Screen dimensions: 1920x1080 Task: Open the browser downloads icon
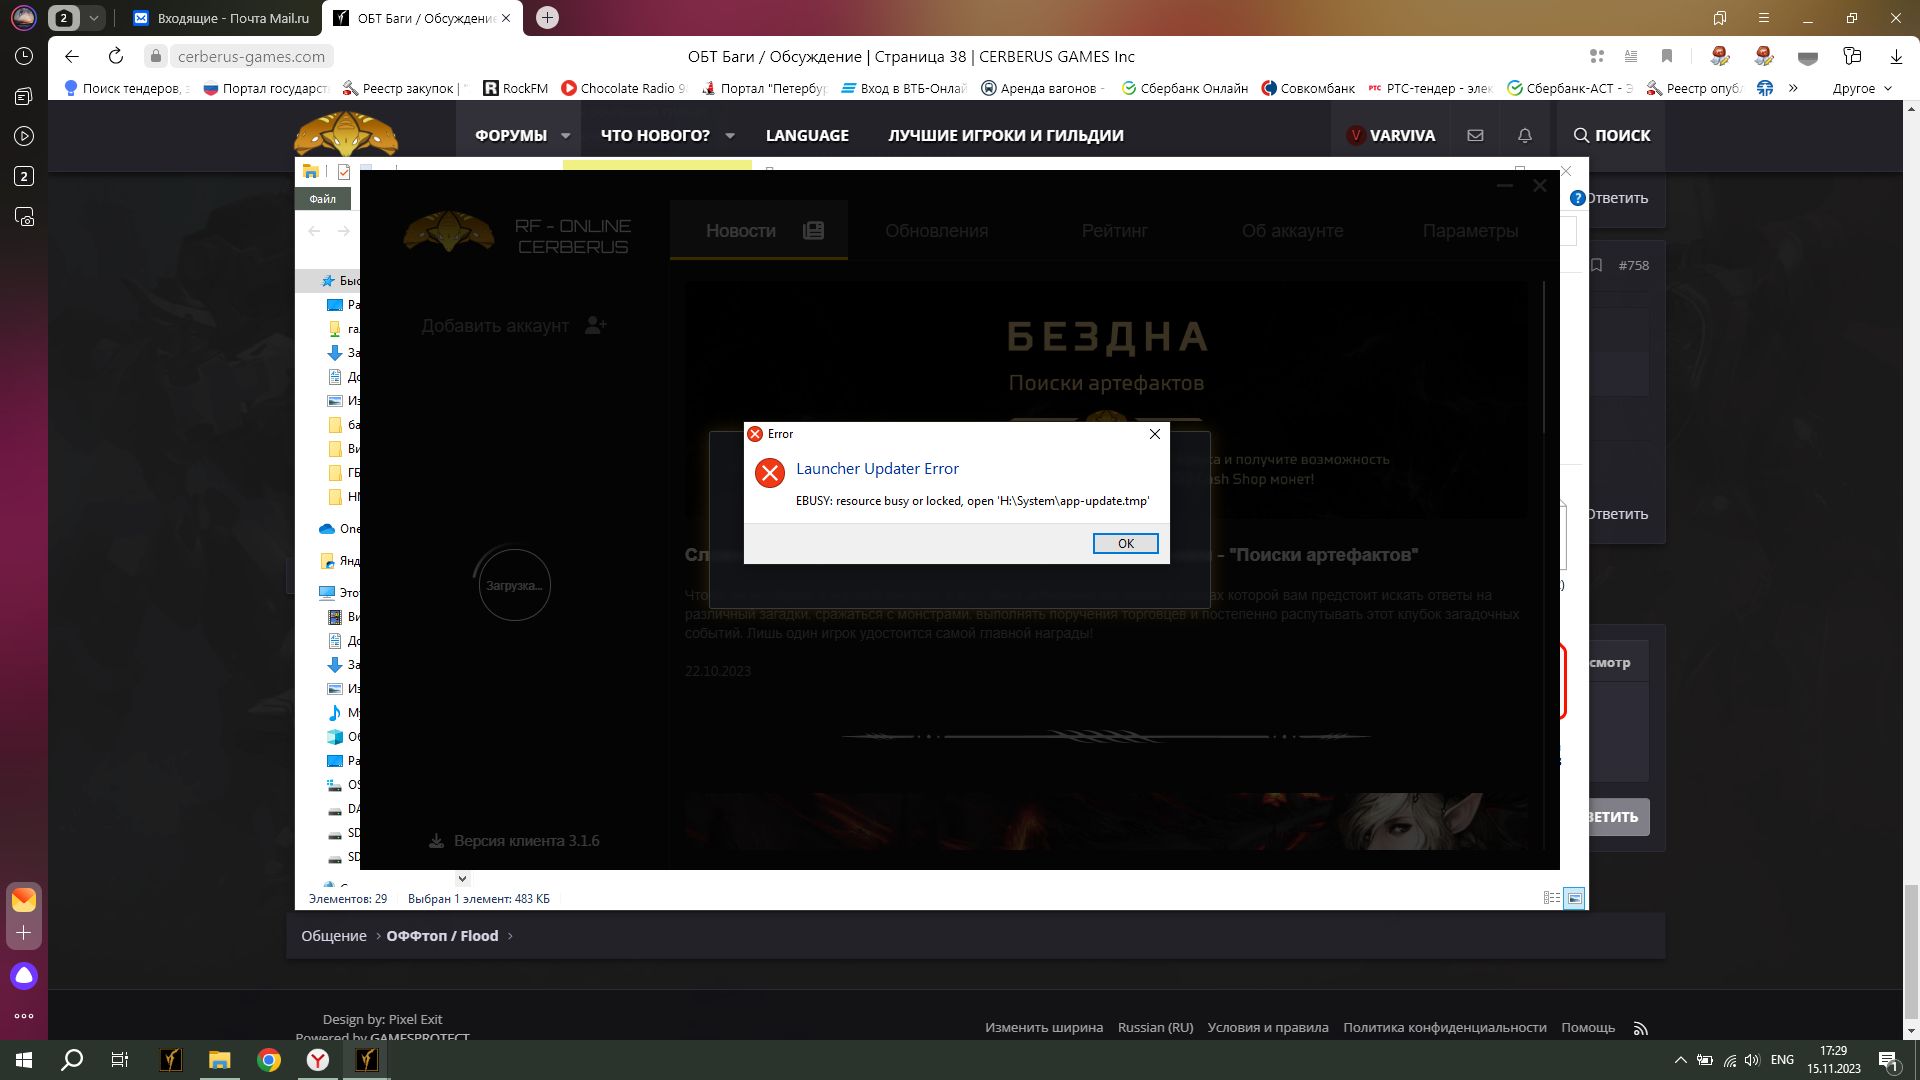pyautogui.click(x=1895, y=56)
